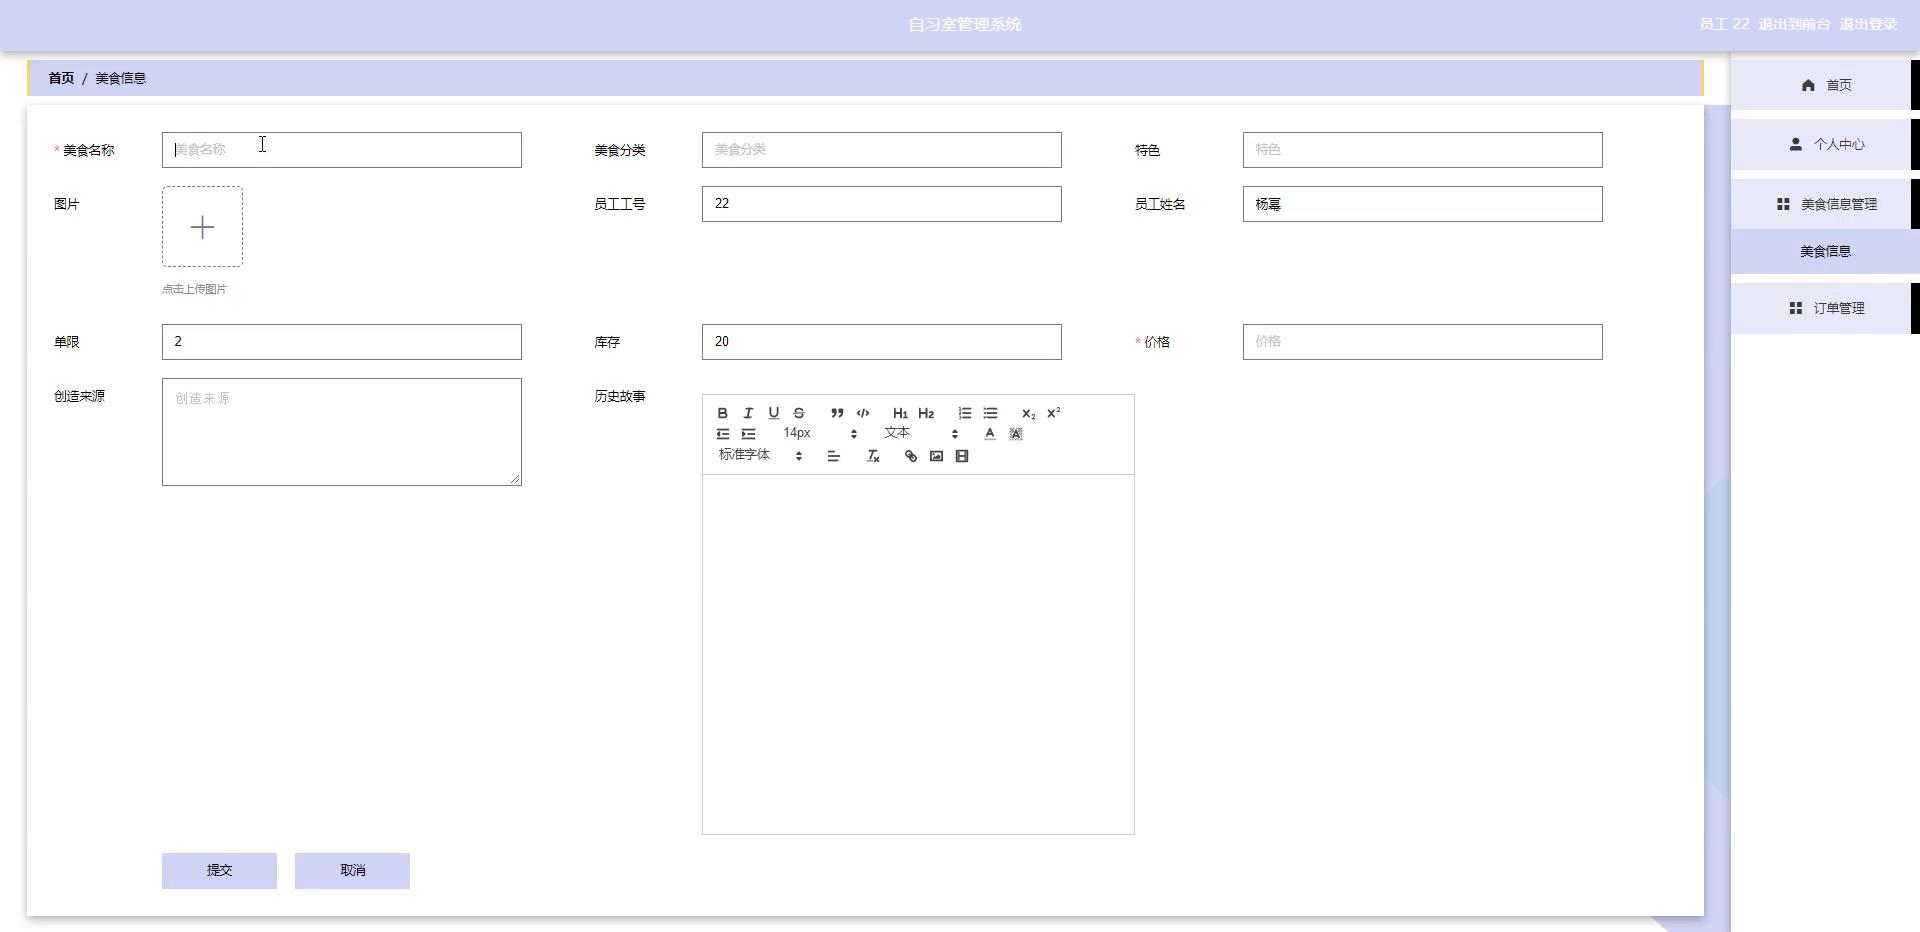Focus the 特色 input field

(1422, 150)
